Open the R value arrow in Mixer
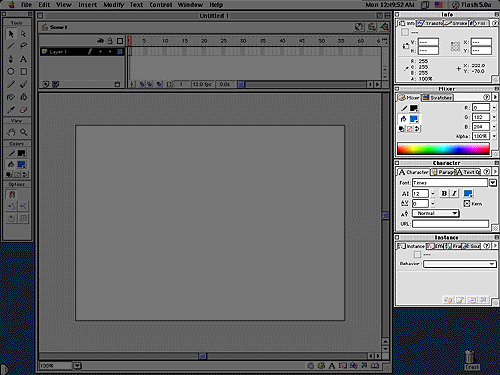Viewport: 500px width, 375px height. click(x=494, y=107)
